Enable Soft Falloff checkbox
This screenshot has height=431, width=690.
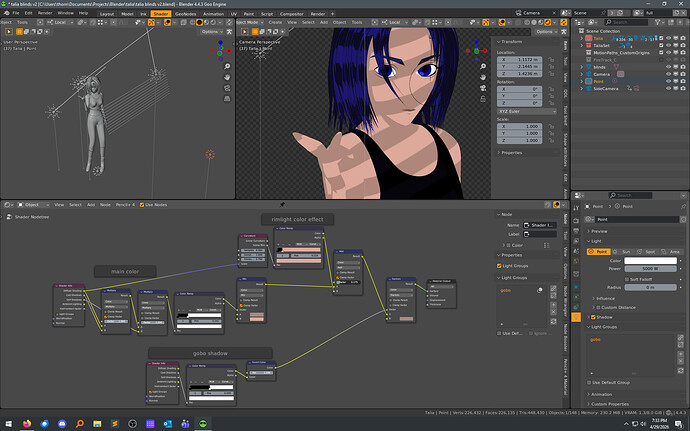click(x=627, y=279)
